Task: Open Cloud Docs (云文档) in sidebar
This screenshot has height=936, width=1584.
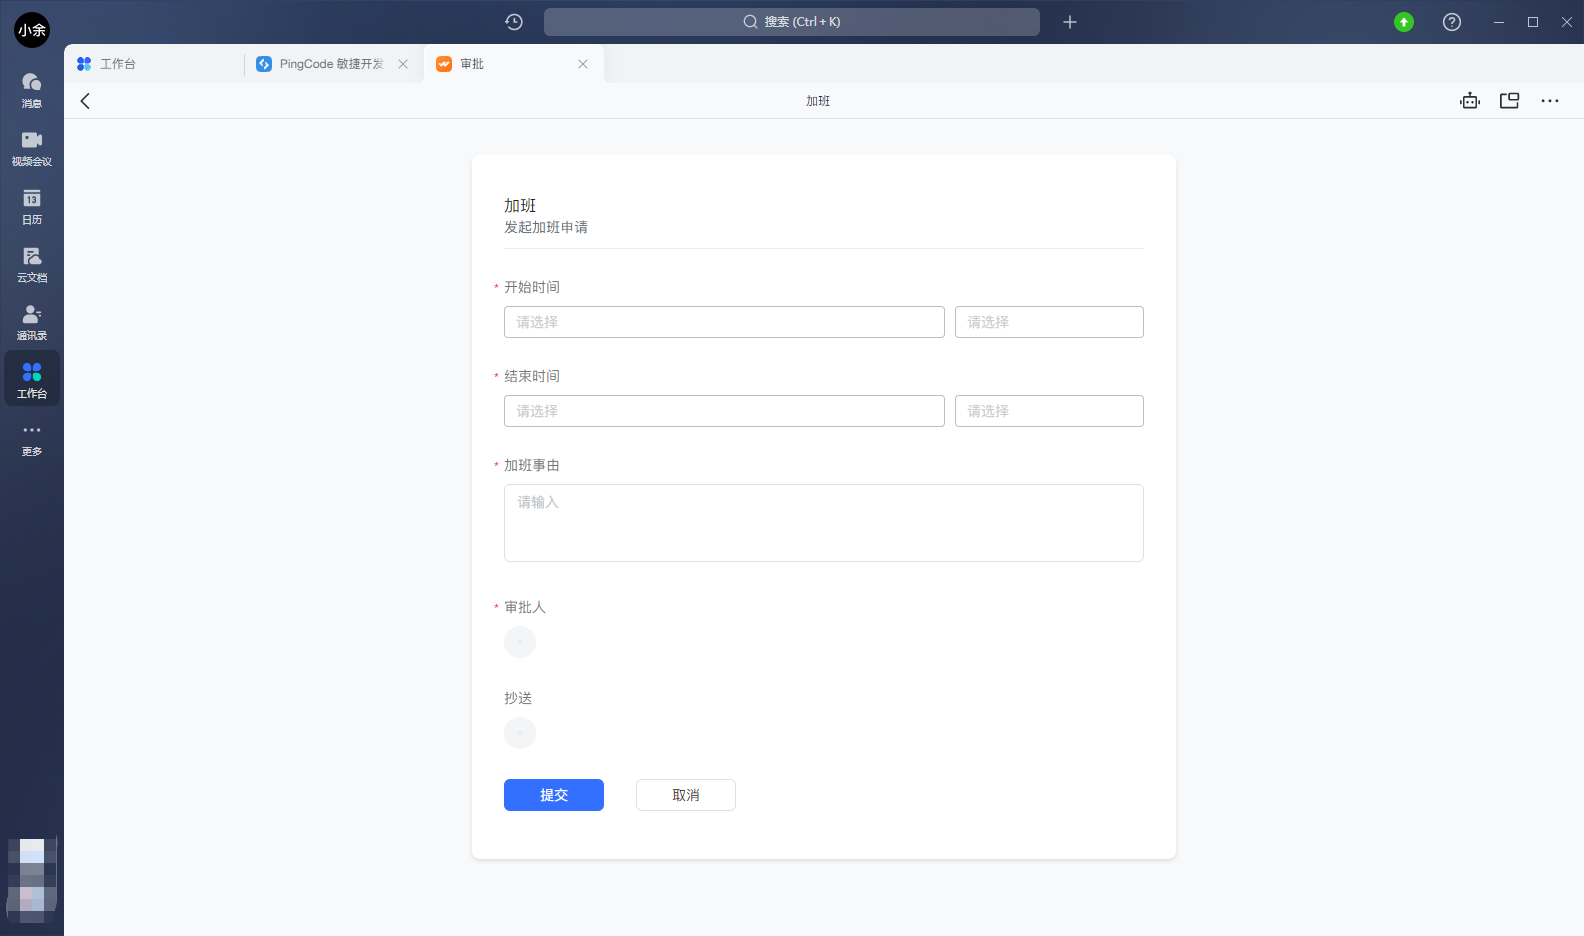Action: [x=32, y=263]
